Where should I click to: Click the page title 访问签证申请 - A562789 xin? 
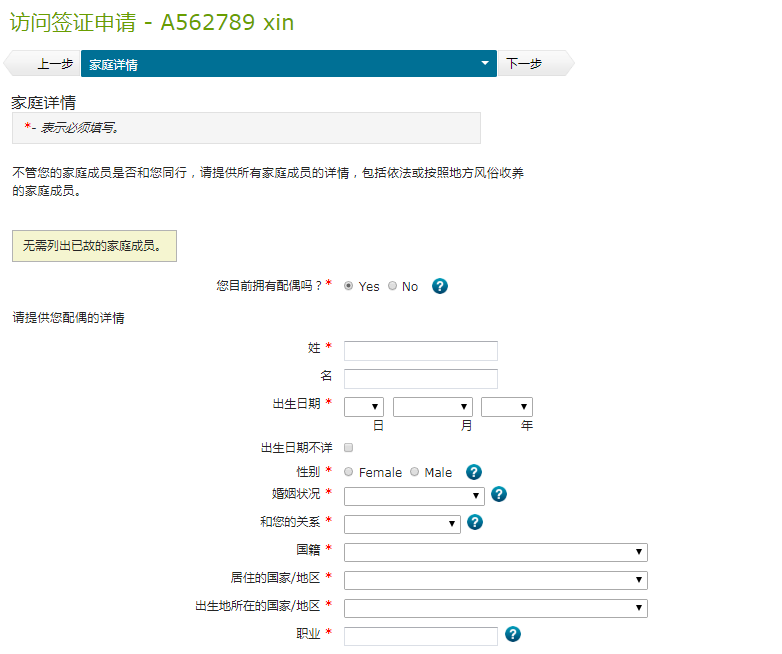coord(152,22)
